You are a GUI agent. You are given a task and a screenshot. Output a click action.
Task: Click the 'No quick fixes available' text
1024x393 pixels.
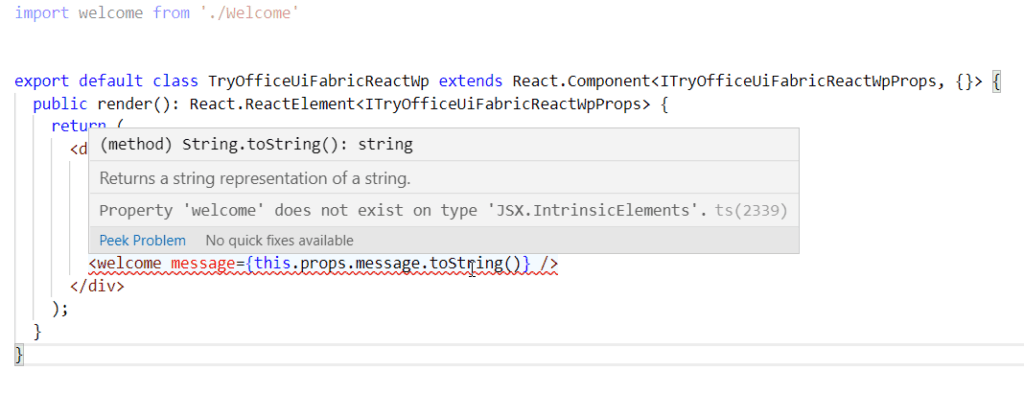click(280, 240)
